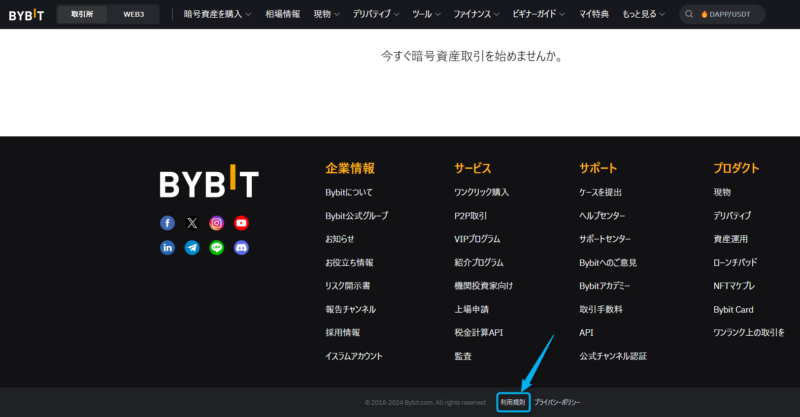Open ワンランク上の取引を link
This screenshot has width=800, height=417.
pos(749,333)
